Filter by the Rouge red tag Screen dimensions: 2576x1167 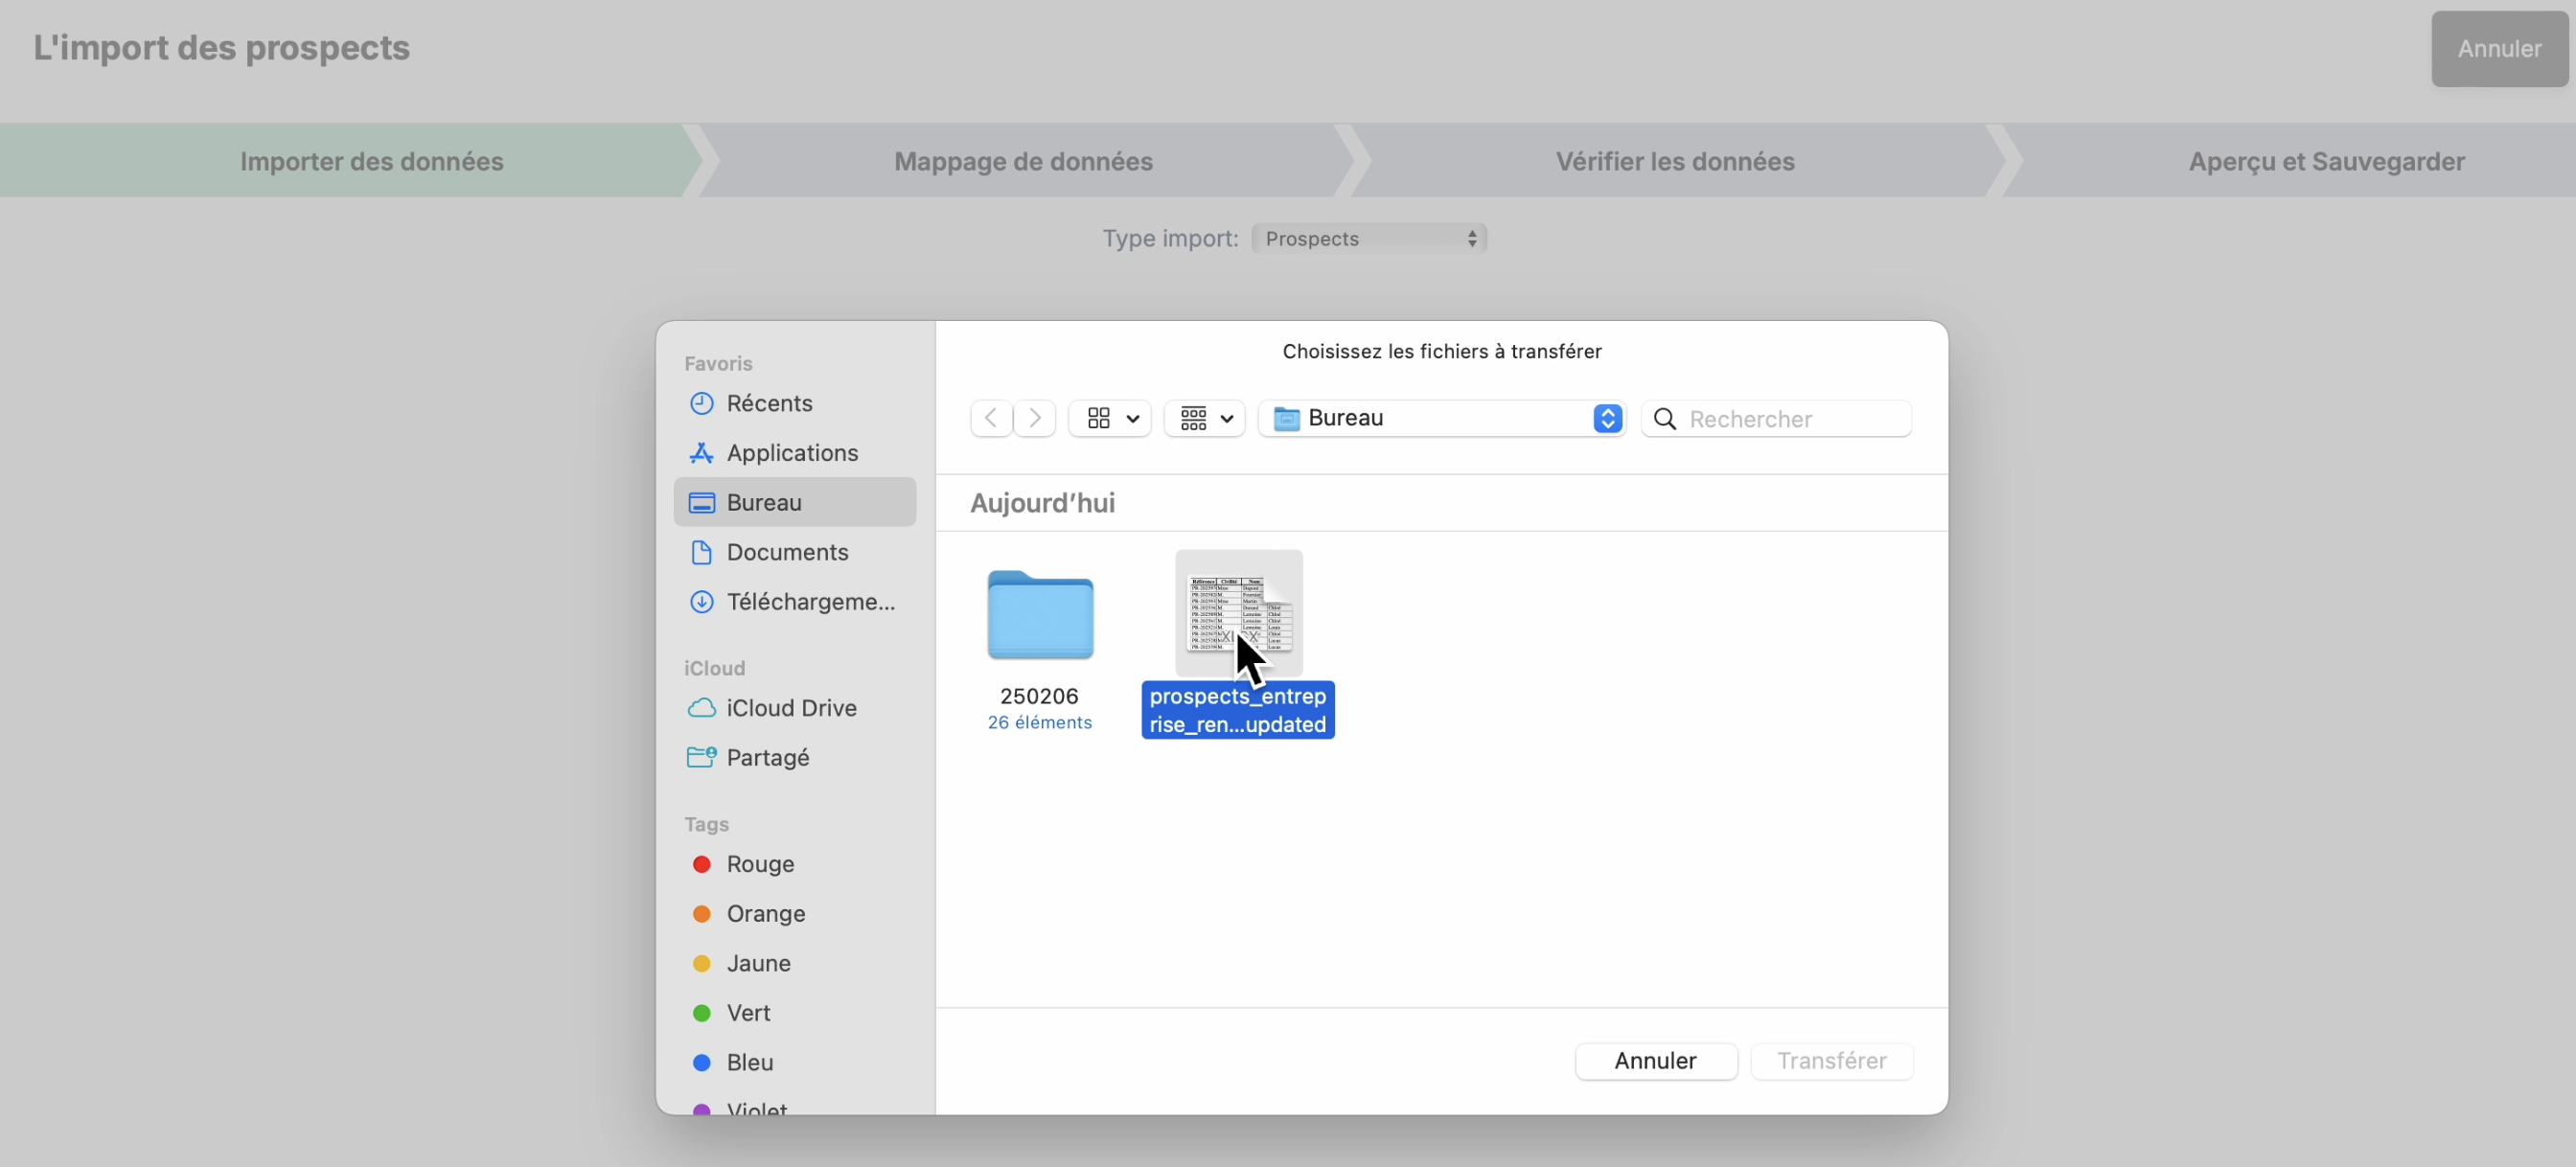(758, 864)
